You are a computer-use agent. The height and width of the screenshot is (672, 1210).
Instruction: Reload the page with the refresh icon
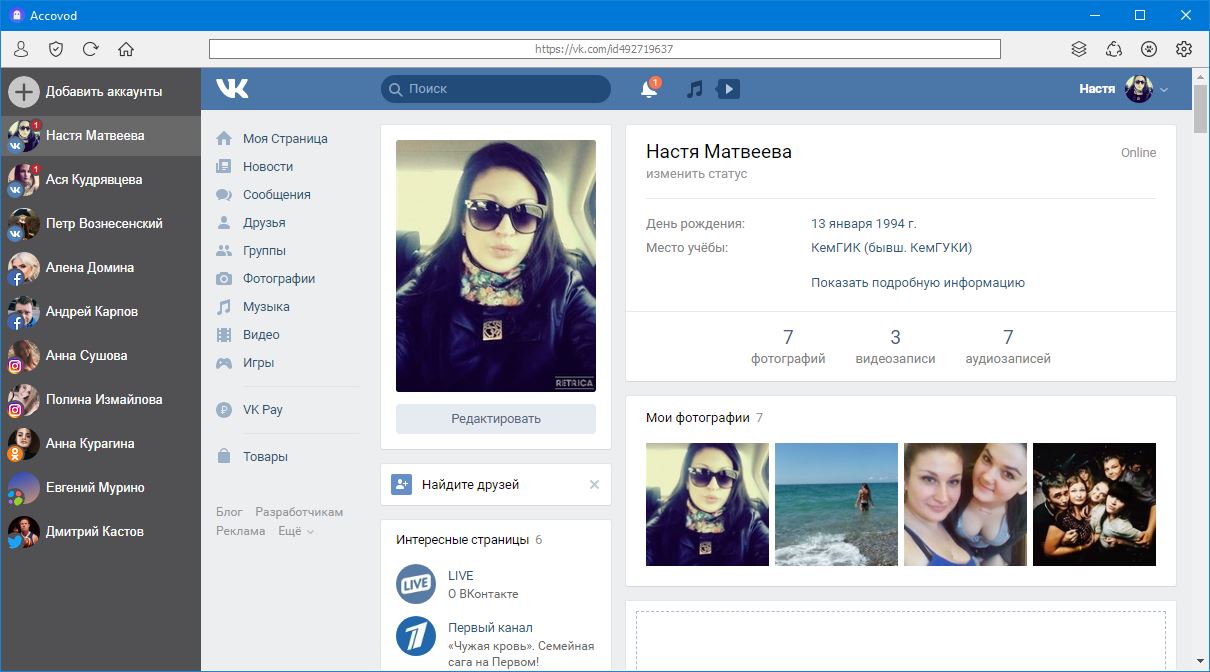pos(91,49)
